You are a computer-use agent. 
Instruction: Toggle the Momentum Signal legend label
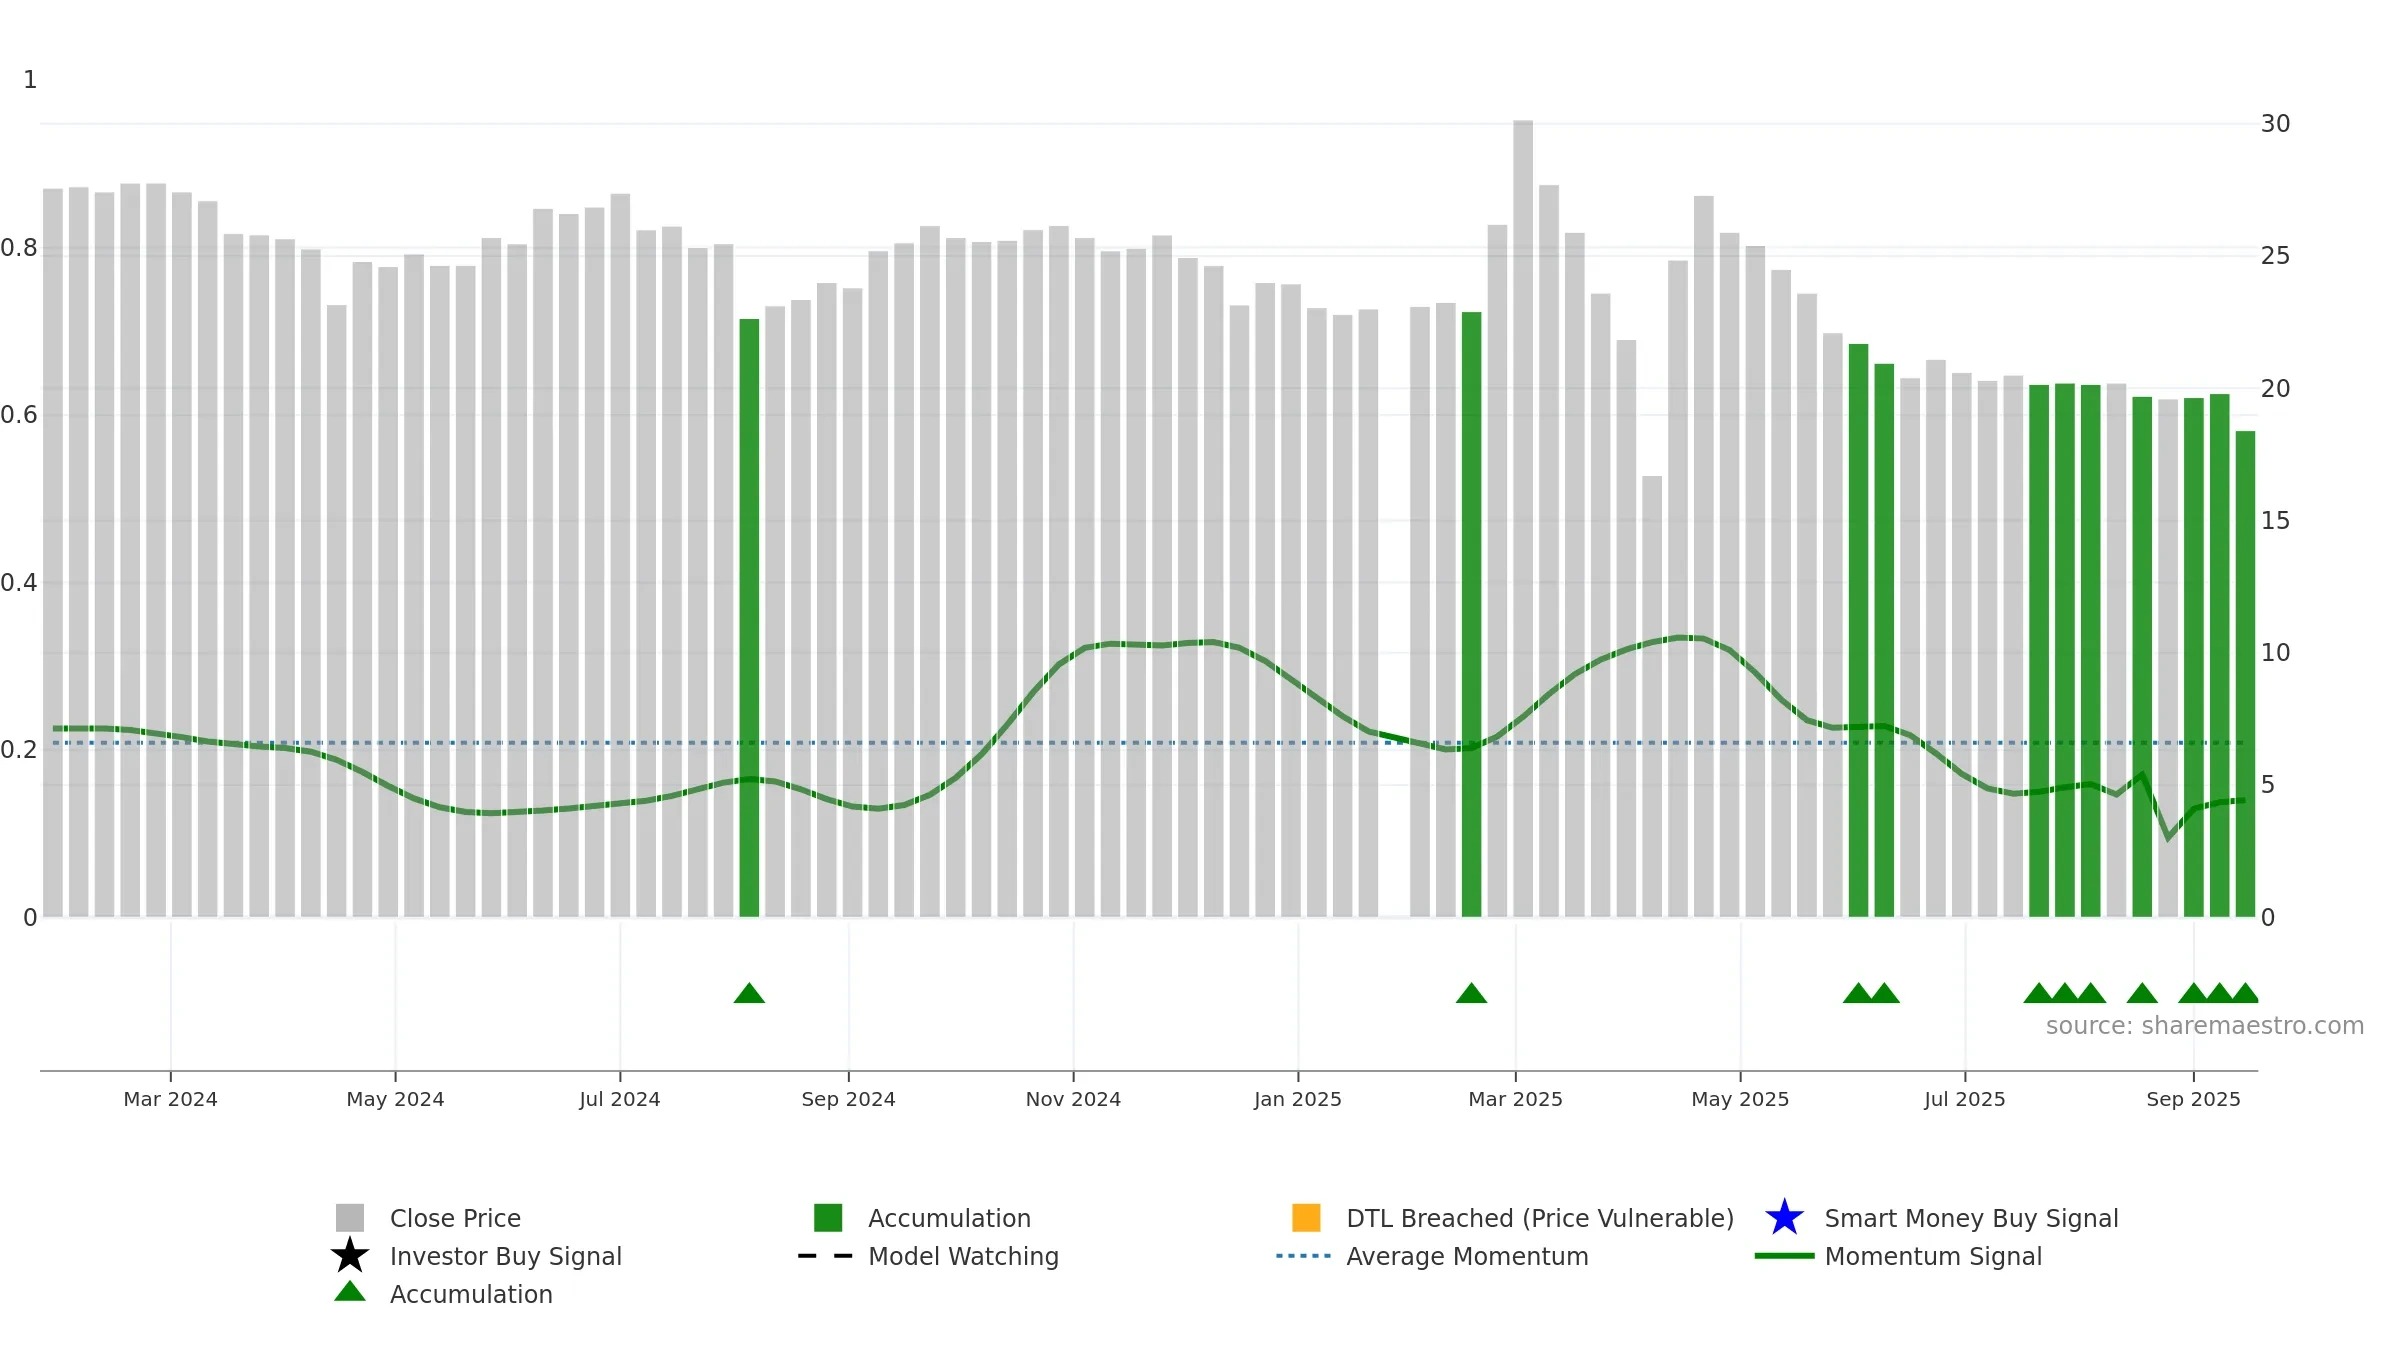click(x=1933, y=1256)
